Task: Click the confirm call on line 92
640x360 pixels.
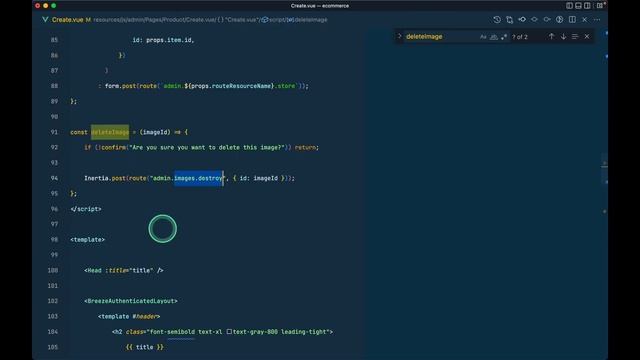Action: pyautogui.click(x=113, y=147)
